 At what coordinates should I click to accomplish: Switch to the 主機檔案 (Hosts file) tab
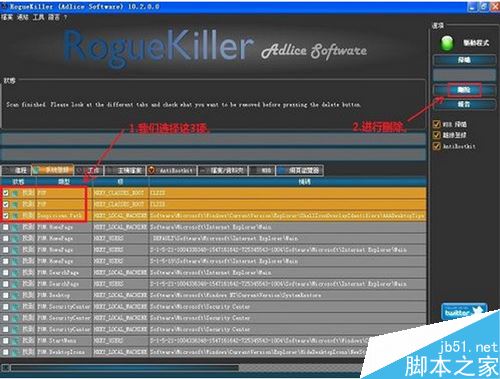pos(125,170)
